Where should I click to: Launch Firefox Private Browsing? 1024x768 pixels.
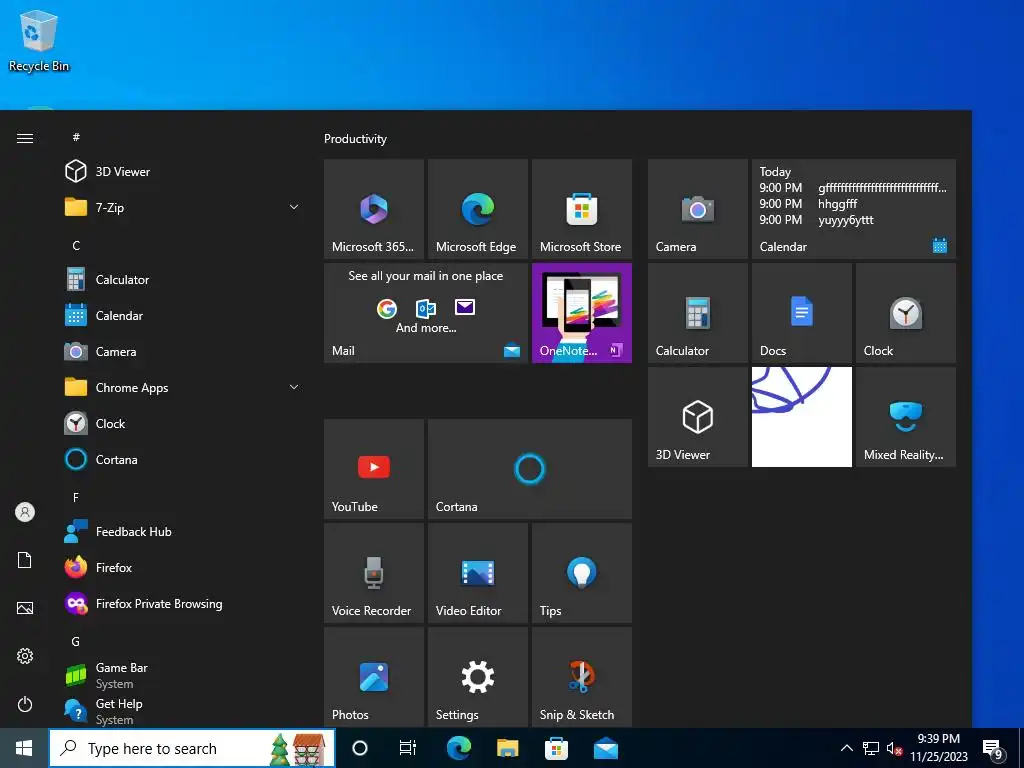click(x=181, y=603)
